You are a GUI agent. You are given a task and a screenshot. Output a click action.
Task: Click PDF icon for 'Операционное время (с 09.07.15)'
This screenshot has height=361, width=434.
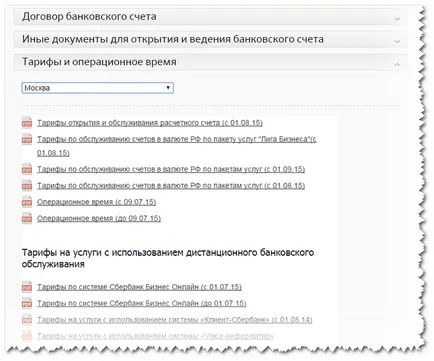click(x=27, y=202)
